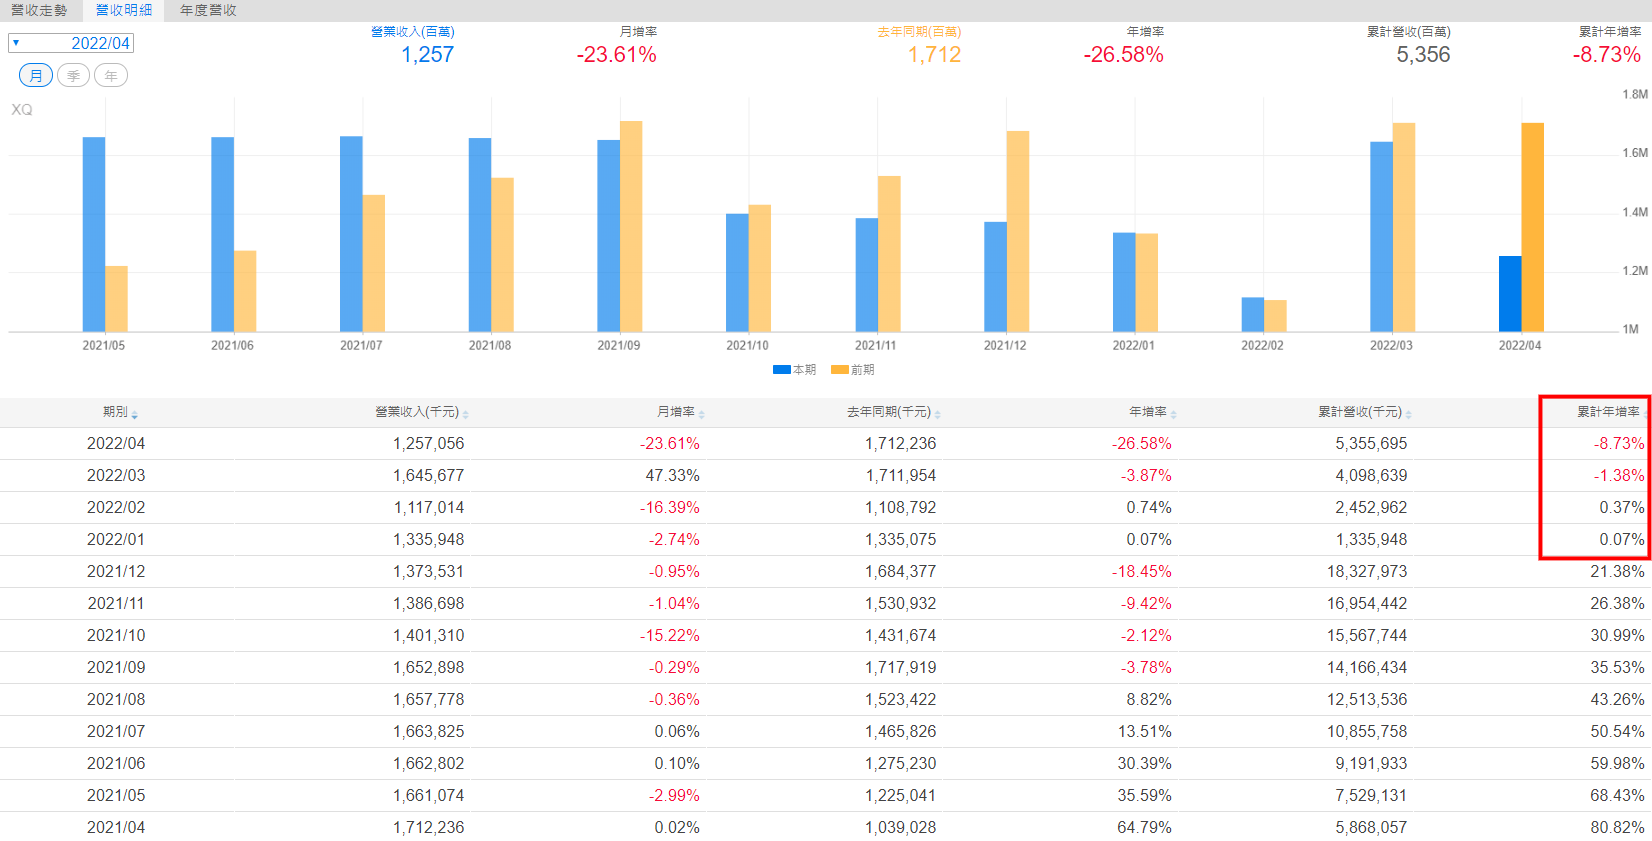Click the header 累計營收 value 5,356
Image resolution: width=1652 pixels, height=841 pixels.
1424,55
